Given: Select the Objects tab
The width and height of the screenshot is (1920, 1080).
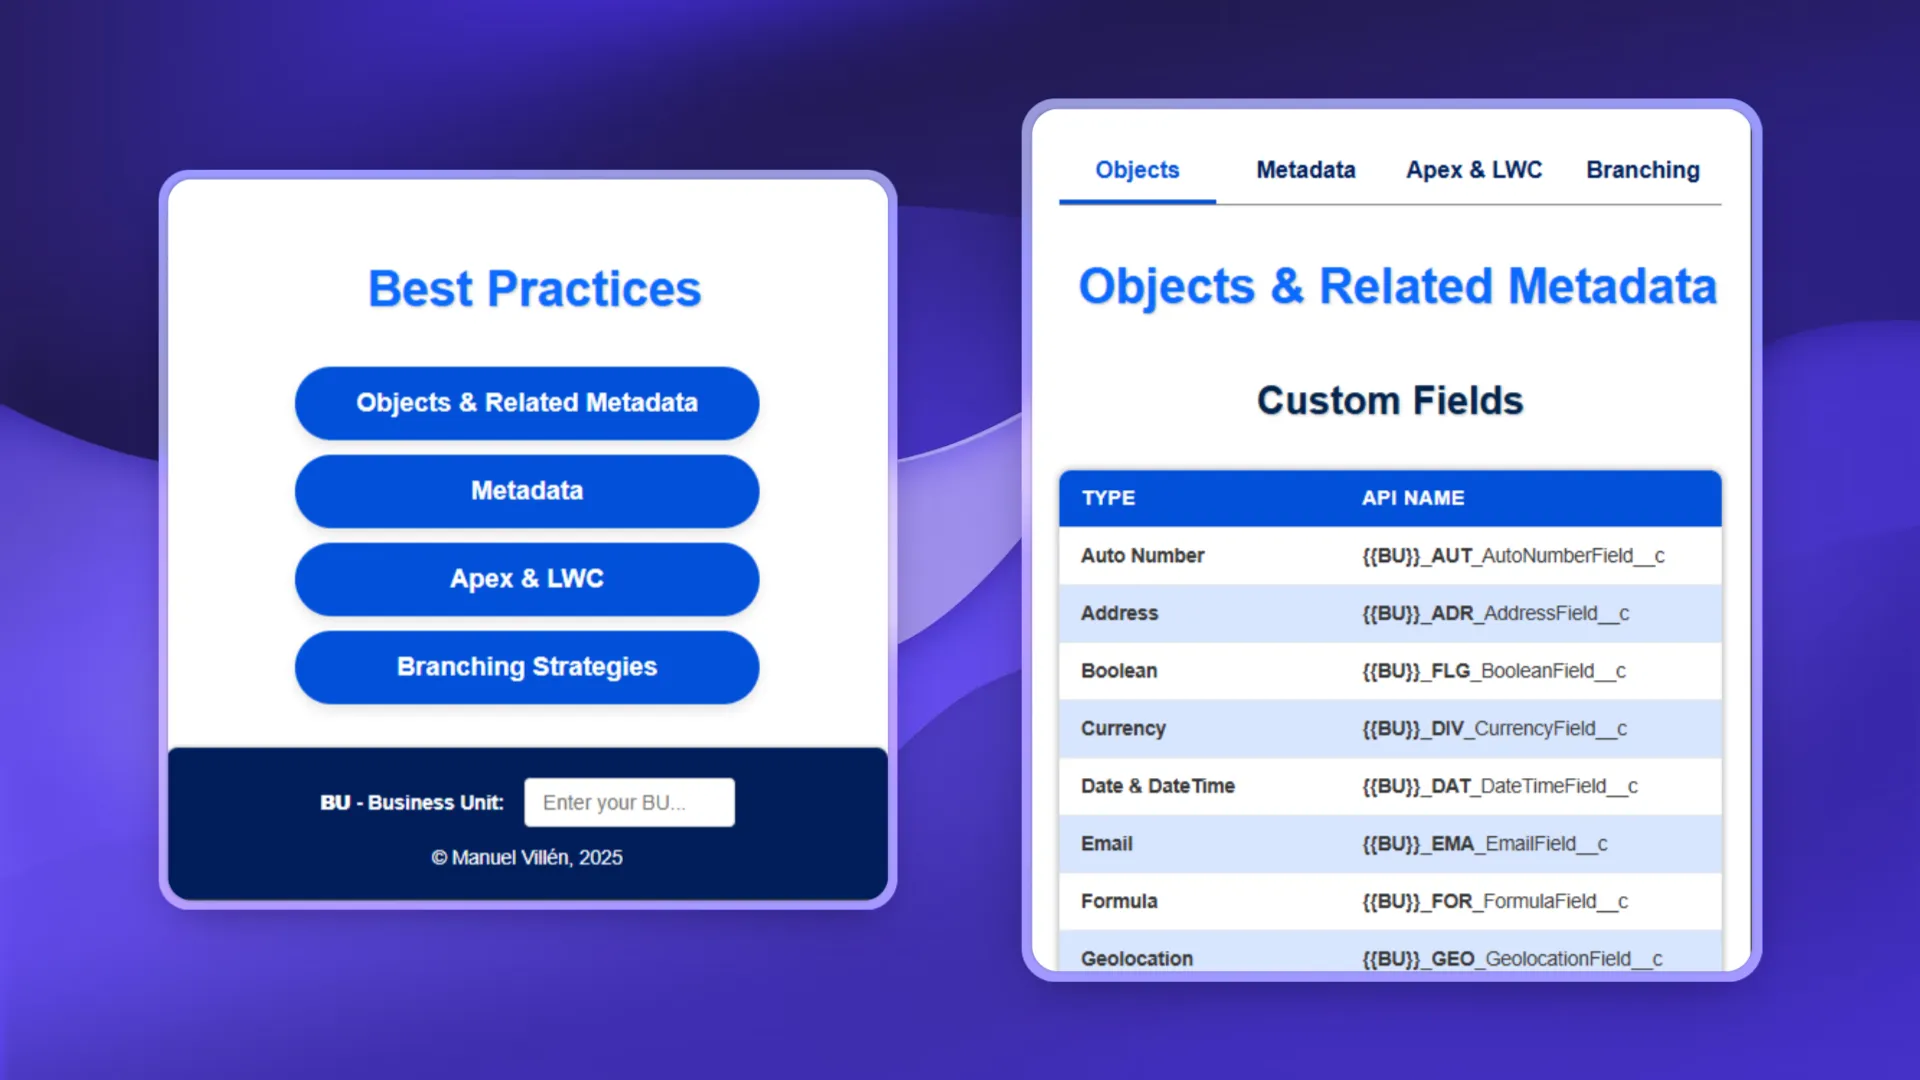Looking at the screenshot, I should coord(1137,170).
